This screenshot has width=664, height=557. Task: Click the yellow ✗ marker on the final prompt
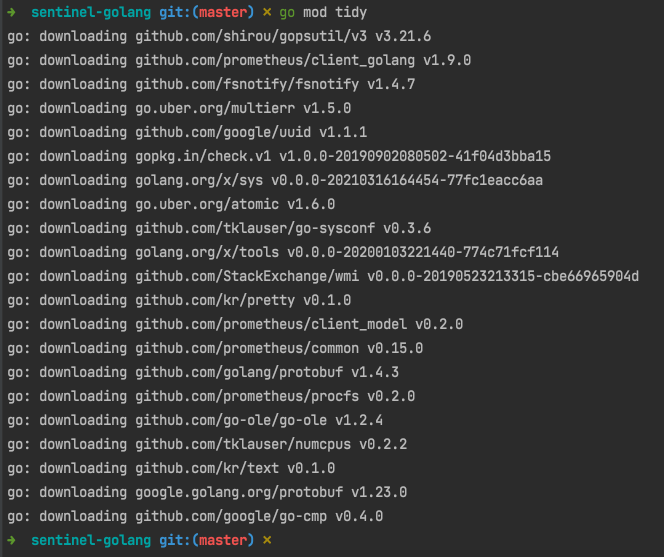[266, 540]
